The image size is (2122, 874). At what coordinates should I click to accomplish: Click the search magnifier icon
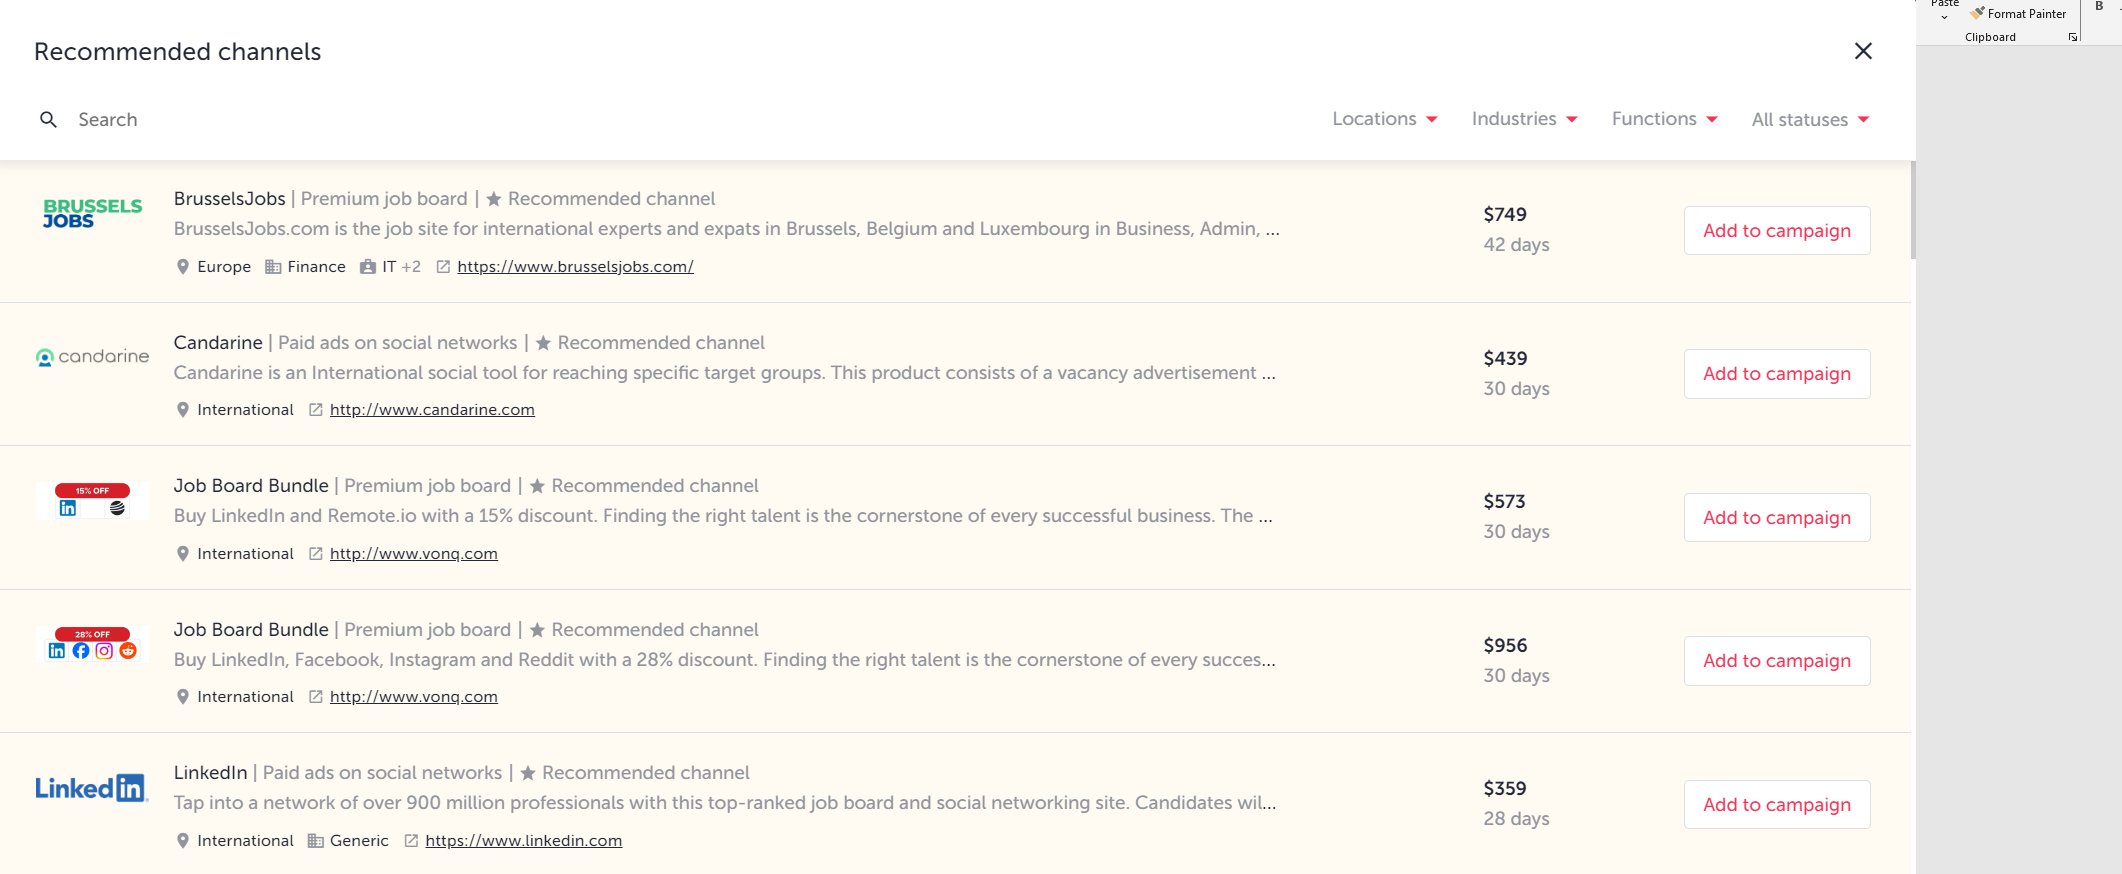point(48,120)
